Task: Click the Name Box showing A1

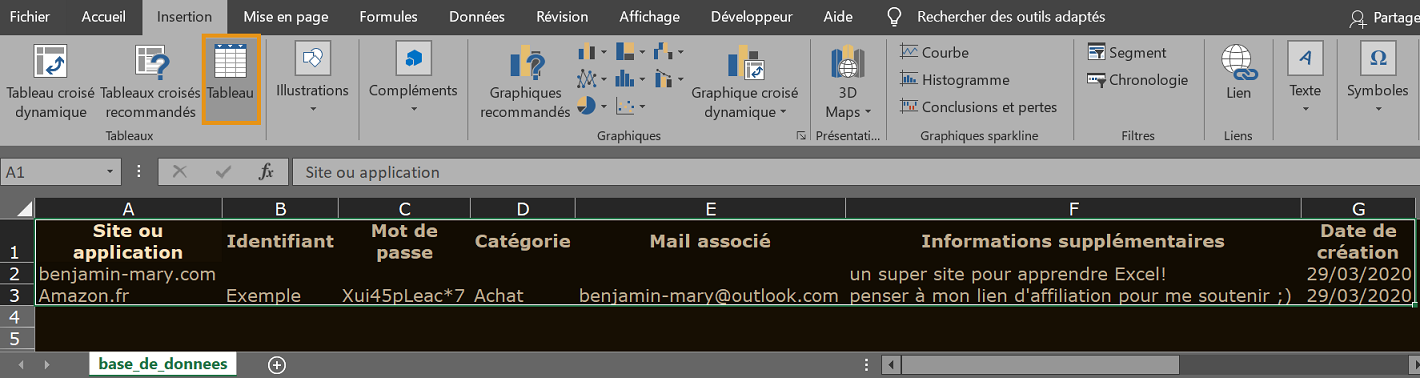Action: tap(52, 172)
